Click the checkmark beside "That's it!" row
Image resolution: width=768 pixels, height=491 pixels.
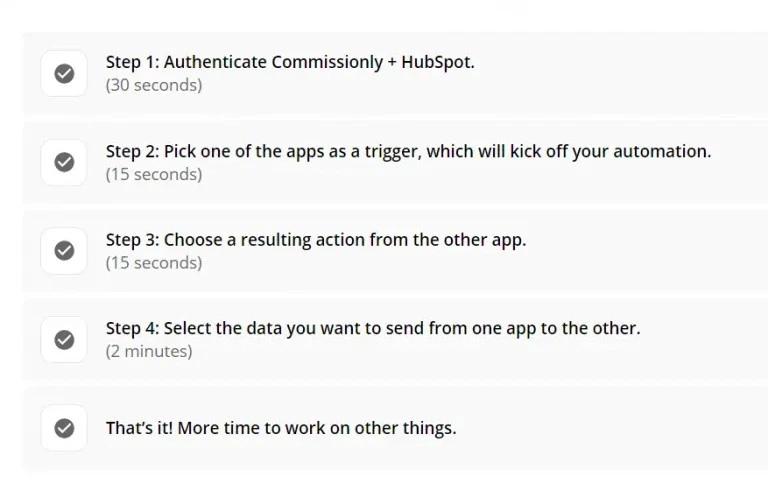pyautogui.click(x=64, y=428)
